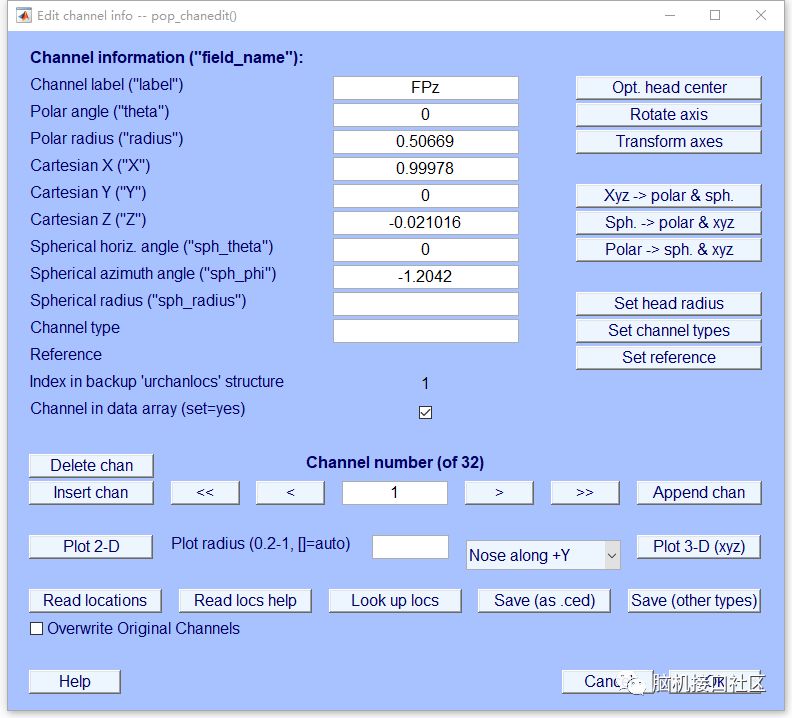The height and width of the screenshot is (718, 792).
Task: Edit the Channel label field FPz
Action: pos(425,88)
